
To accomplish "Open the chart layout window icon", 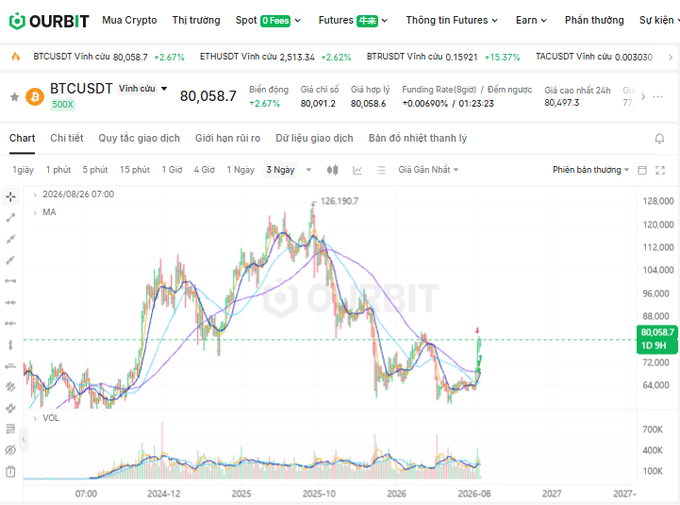I will point(642,170).
